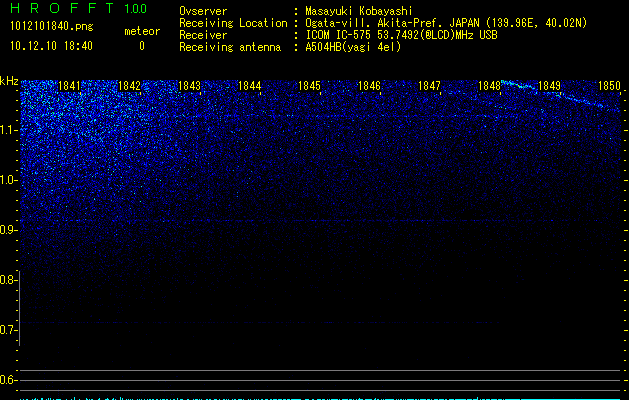
Task: Click the 0.8 kHz frequency label
Action: tap(8, 280)
